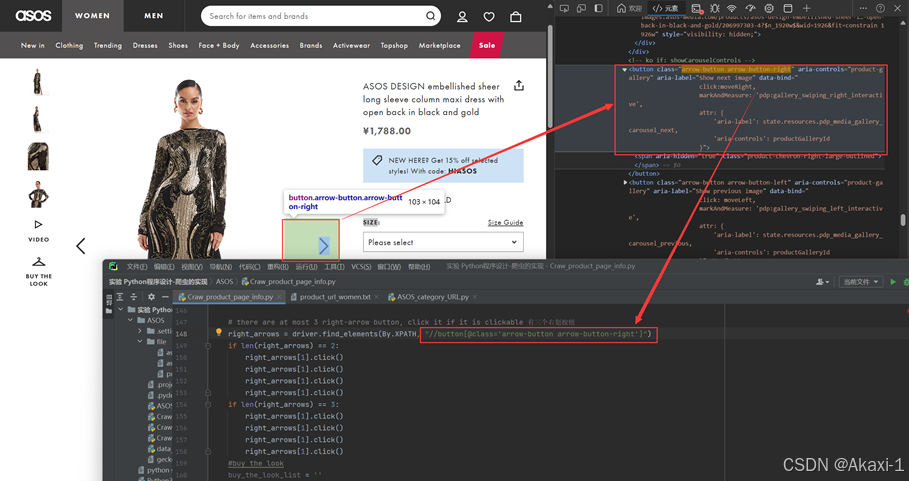The image size is (909, 481).
Task: Open the New in category
Action: click(x=32, y=45)
